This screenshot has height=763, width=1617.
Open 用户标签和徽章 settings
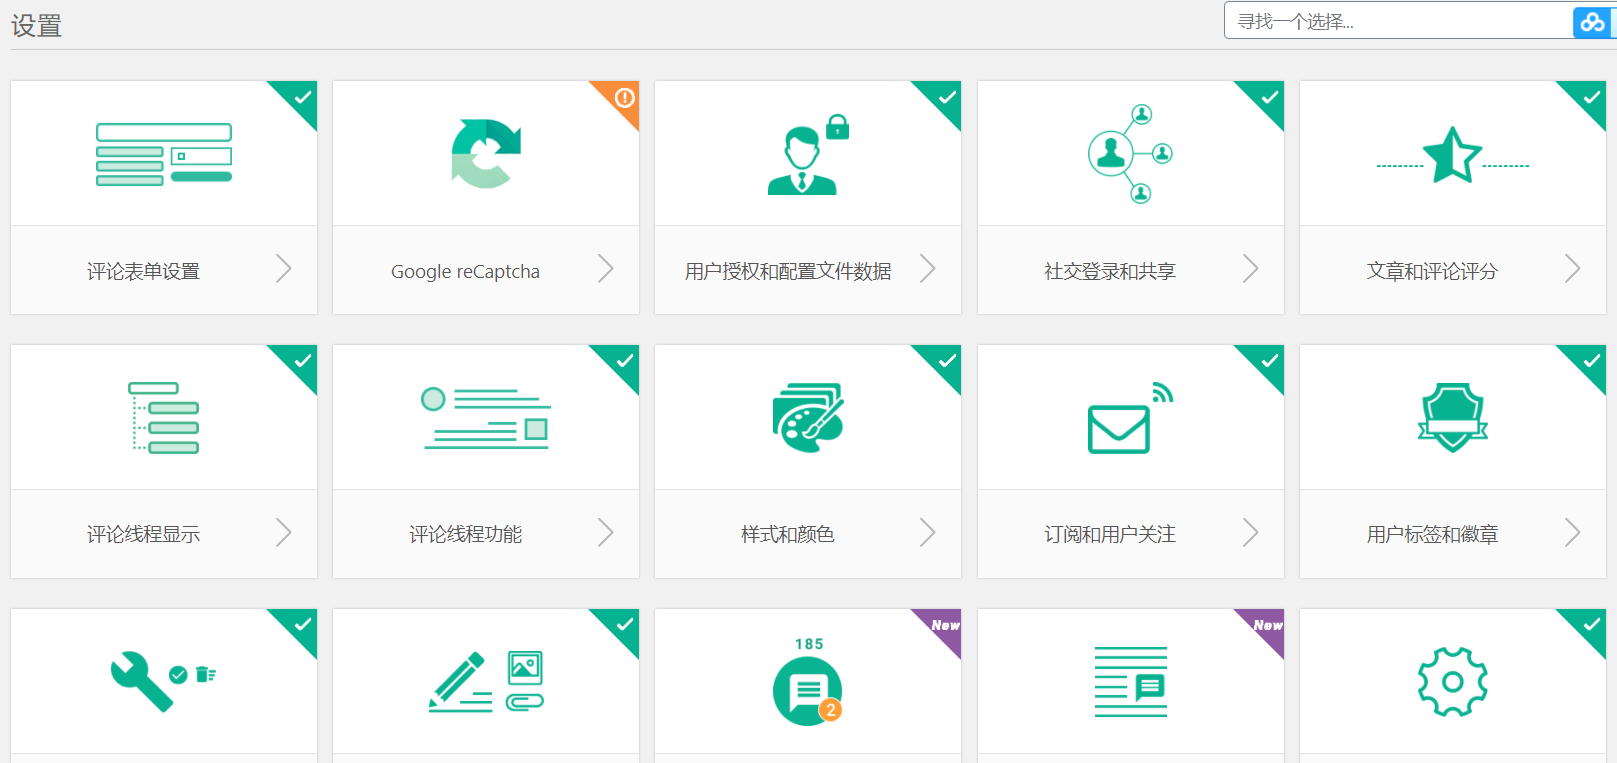[1432, 535]
